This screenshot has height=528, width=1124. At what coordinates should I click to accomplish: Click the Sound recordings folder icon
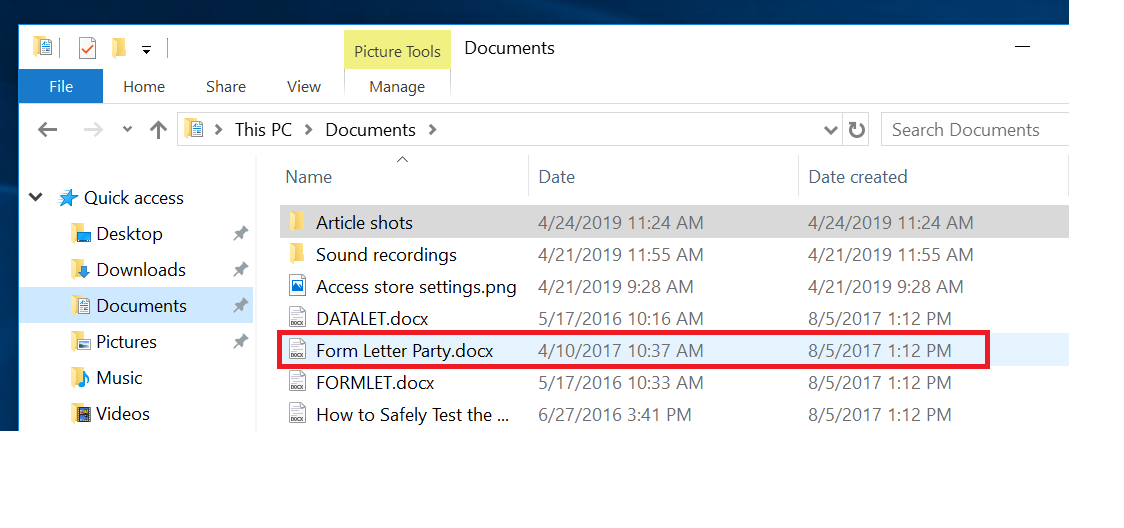point(297,254)
